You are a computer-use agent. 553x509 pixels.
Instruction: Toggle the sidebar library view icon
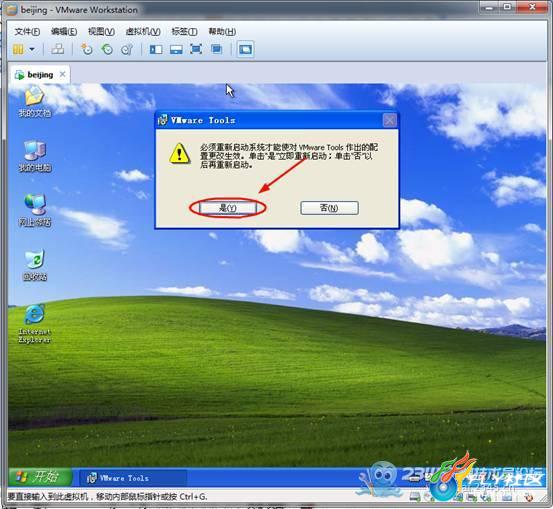(x=156, y=49)
